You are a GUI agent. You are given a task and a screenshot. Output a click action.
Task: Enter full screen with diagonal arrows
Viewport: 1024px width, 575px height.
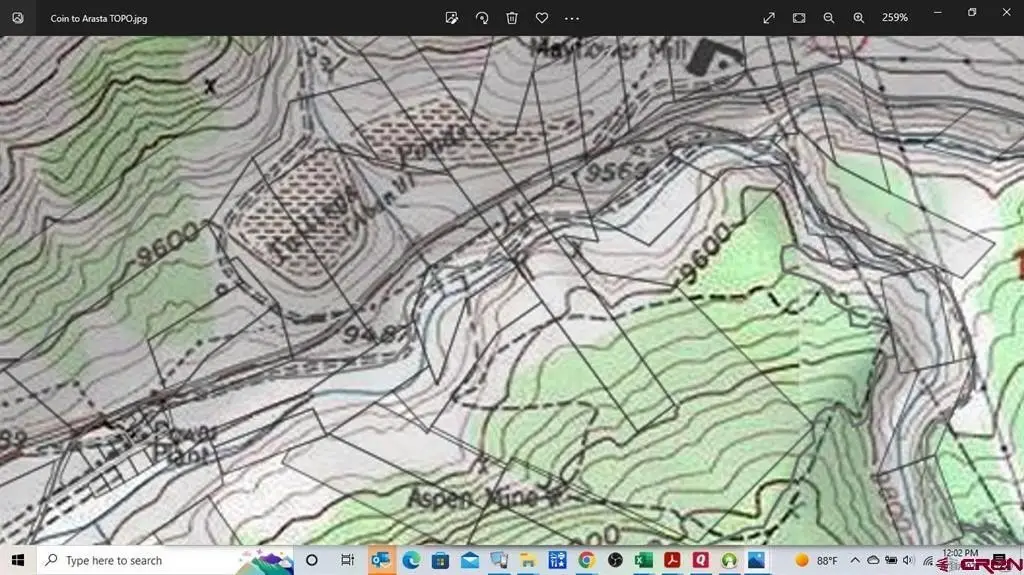click(x=769, y=18)
